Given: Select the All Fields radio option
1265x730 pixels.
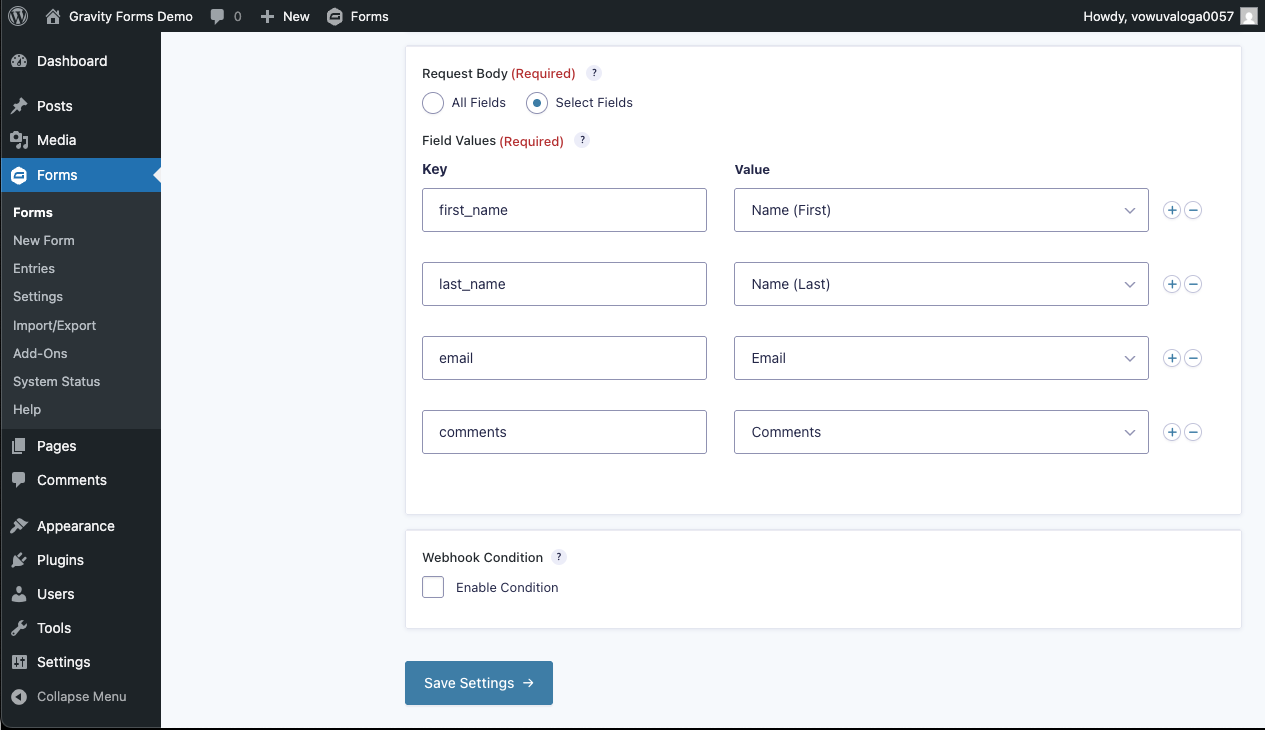Looking at the screenshot, I should point(433,103).
